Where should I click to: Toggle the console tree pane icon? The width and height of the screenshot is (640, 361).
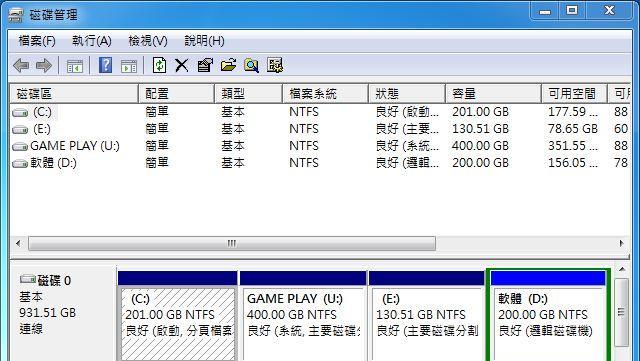pyautogui.click(x=75, y=66)
